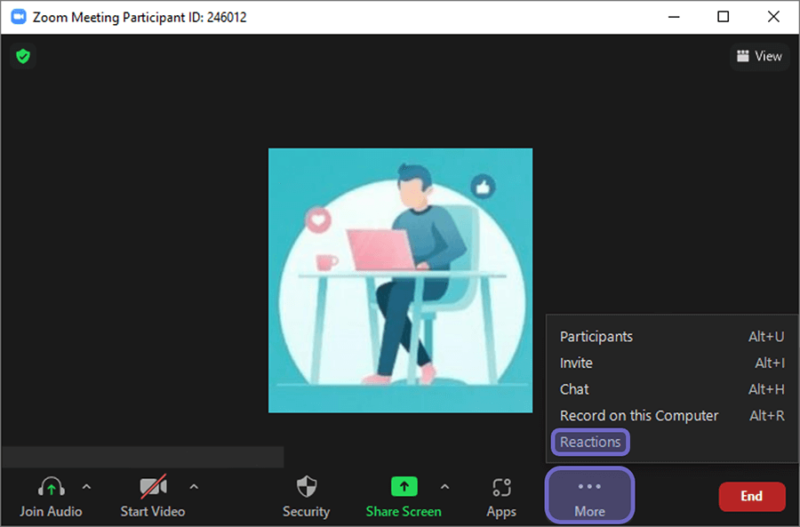Click the green encryption shield icon
The image size is (800, 527).
point(23,56)
